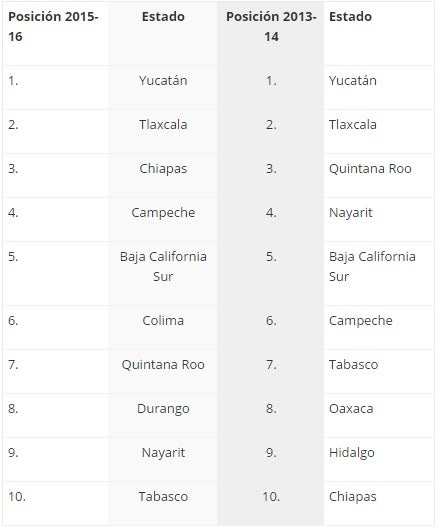Select the rightmost 'Estado' column header

(x=350, y=16)
